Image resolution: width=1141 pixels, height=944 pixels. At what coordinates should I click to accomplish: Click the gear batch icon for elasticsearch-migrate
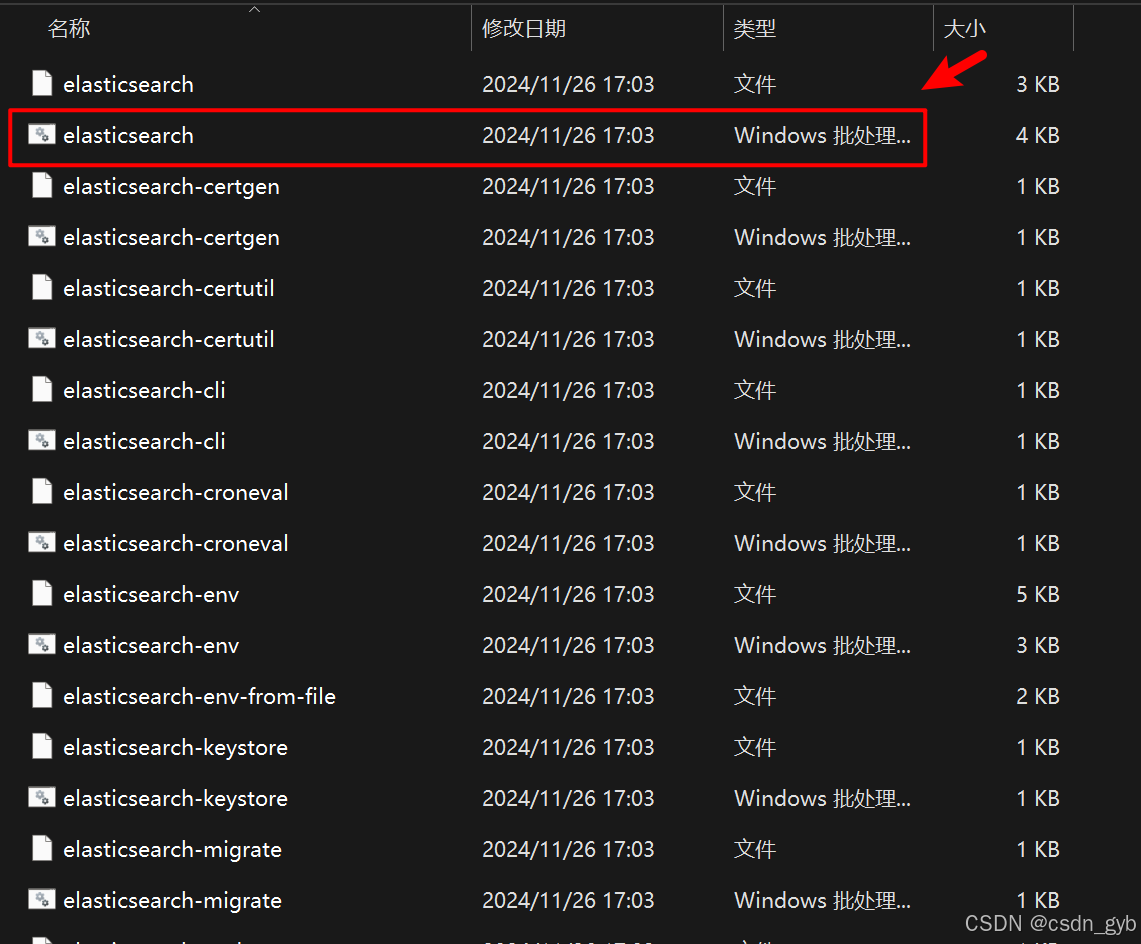point(42,899)
